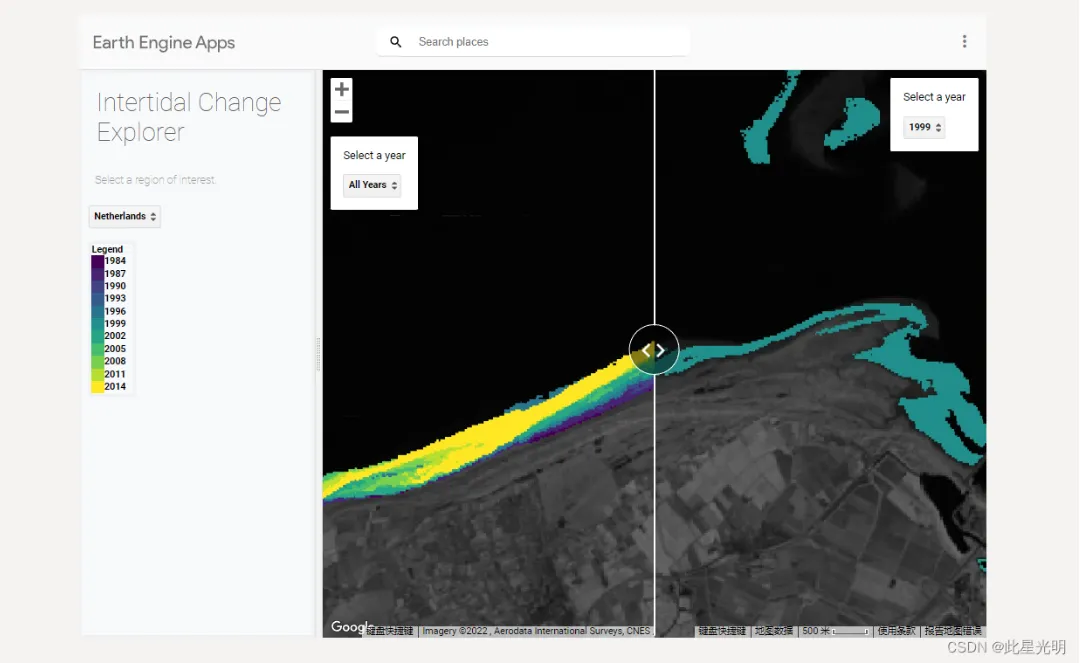Image resolution: width=1080 pixels, height=663 pixels.
Task: Click the Legend heading
Action: tap(107, 249)
